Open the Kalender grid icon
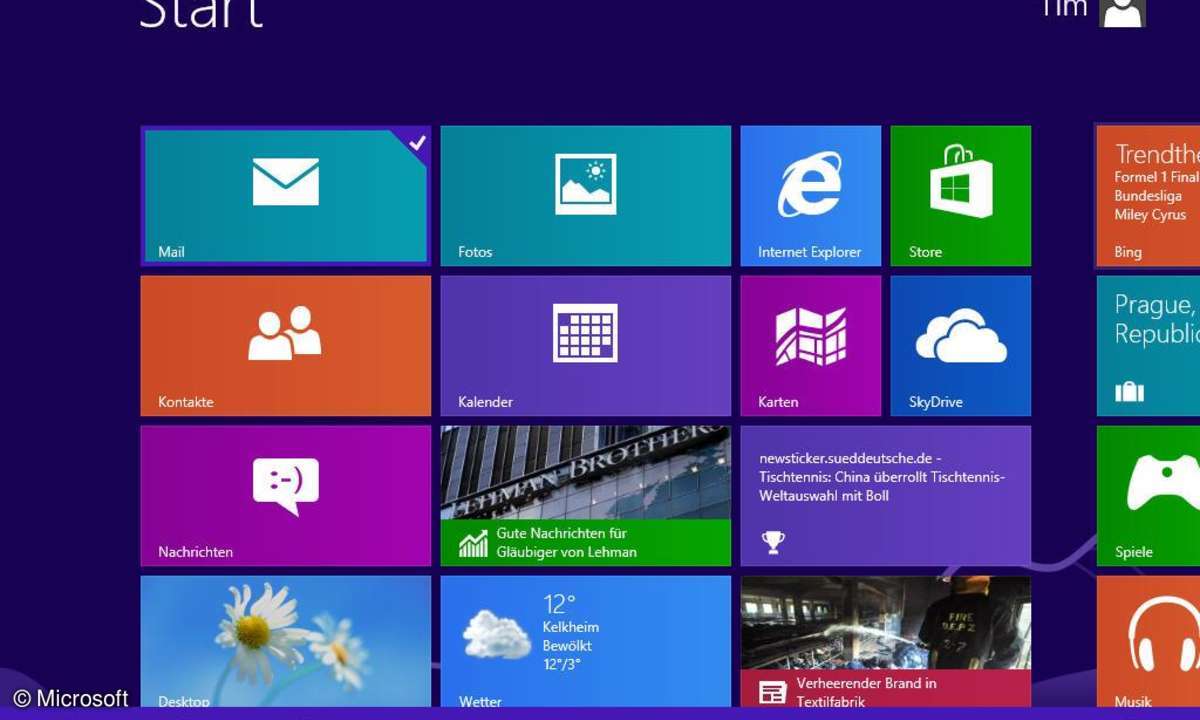The width and height of the screenshot is (1200, 720). coord(586,333)
